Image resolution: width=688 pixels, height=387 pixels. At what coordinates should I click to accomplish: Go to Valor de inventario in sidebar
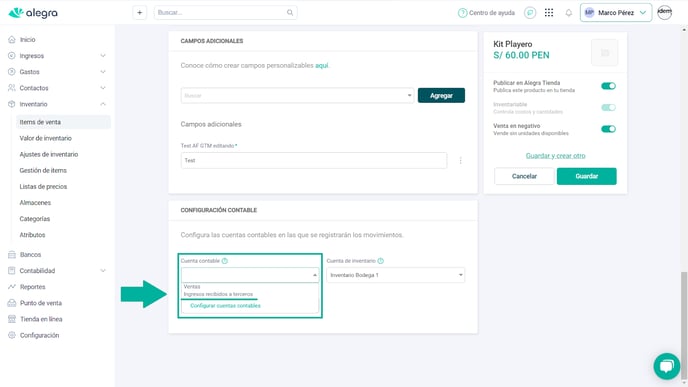coord(45,138)
